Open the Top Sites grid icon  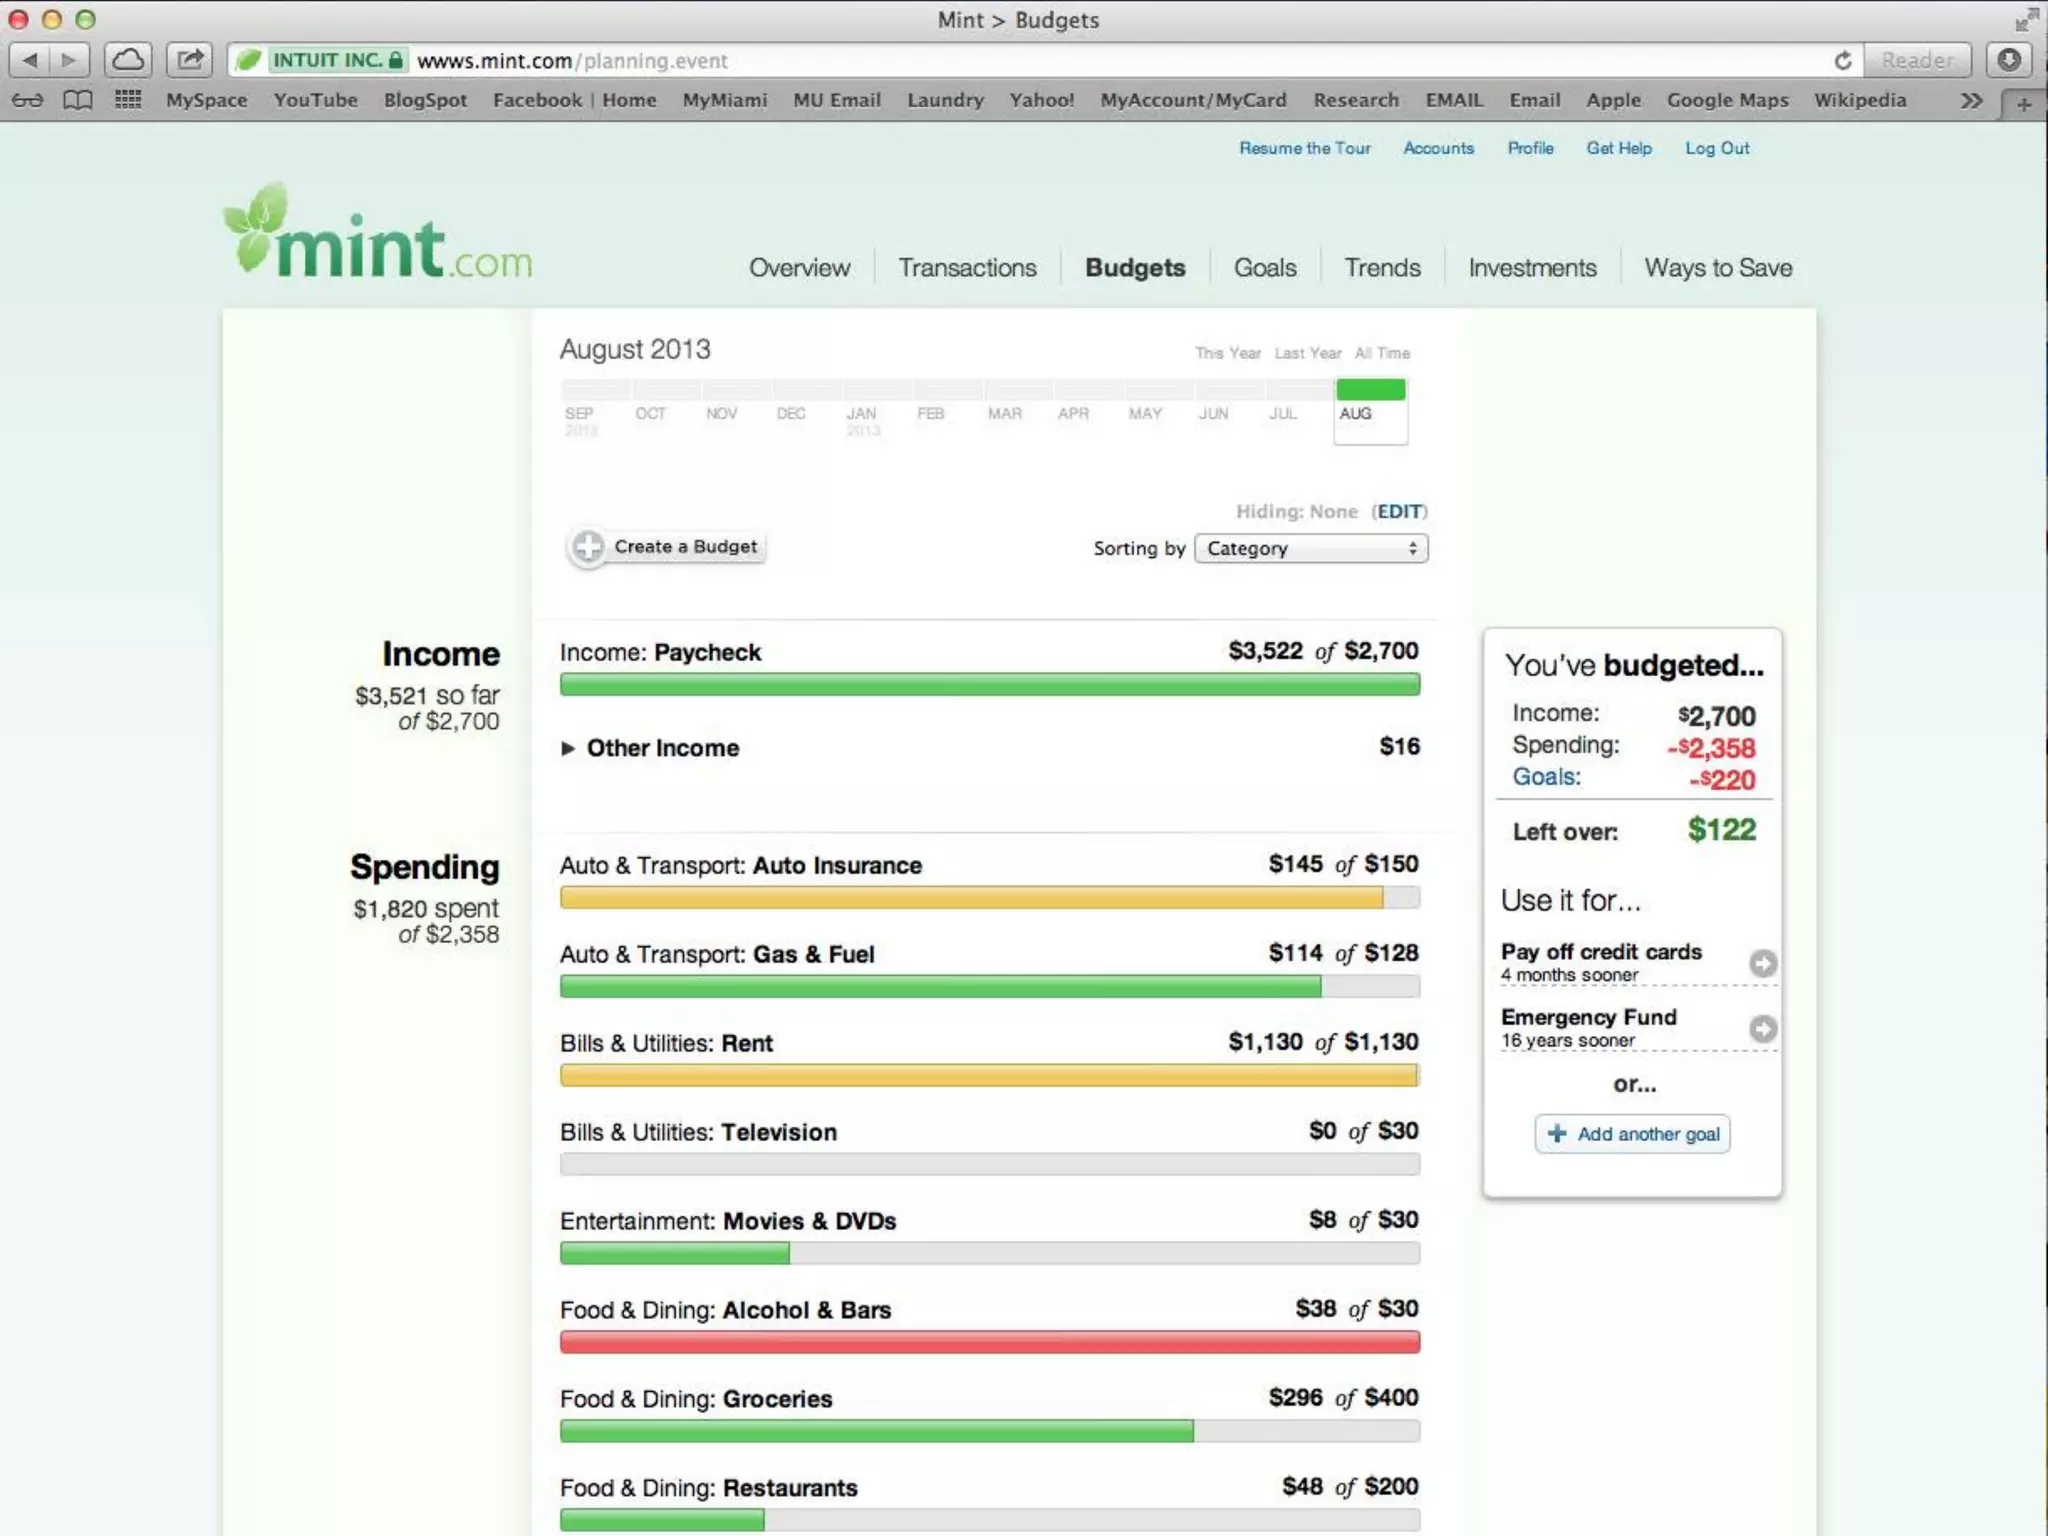[128, 100]
